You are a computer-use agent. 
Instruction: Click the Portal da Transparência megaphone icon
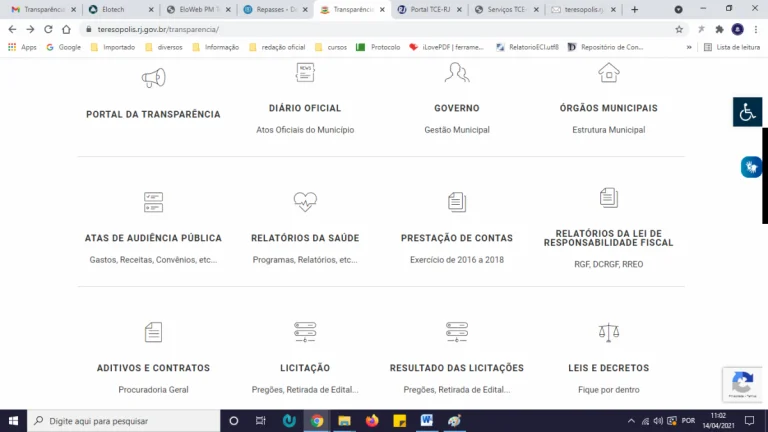pos(153,77)
